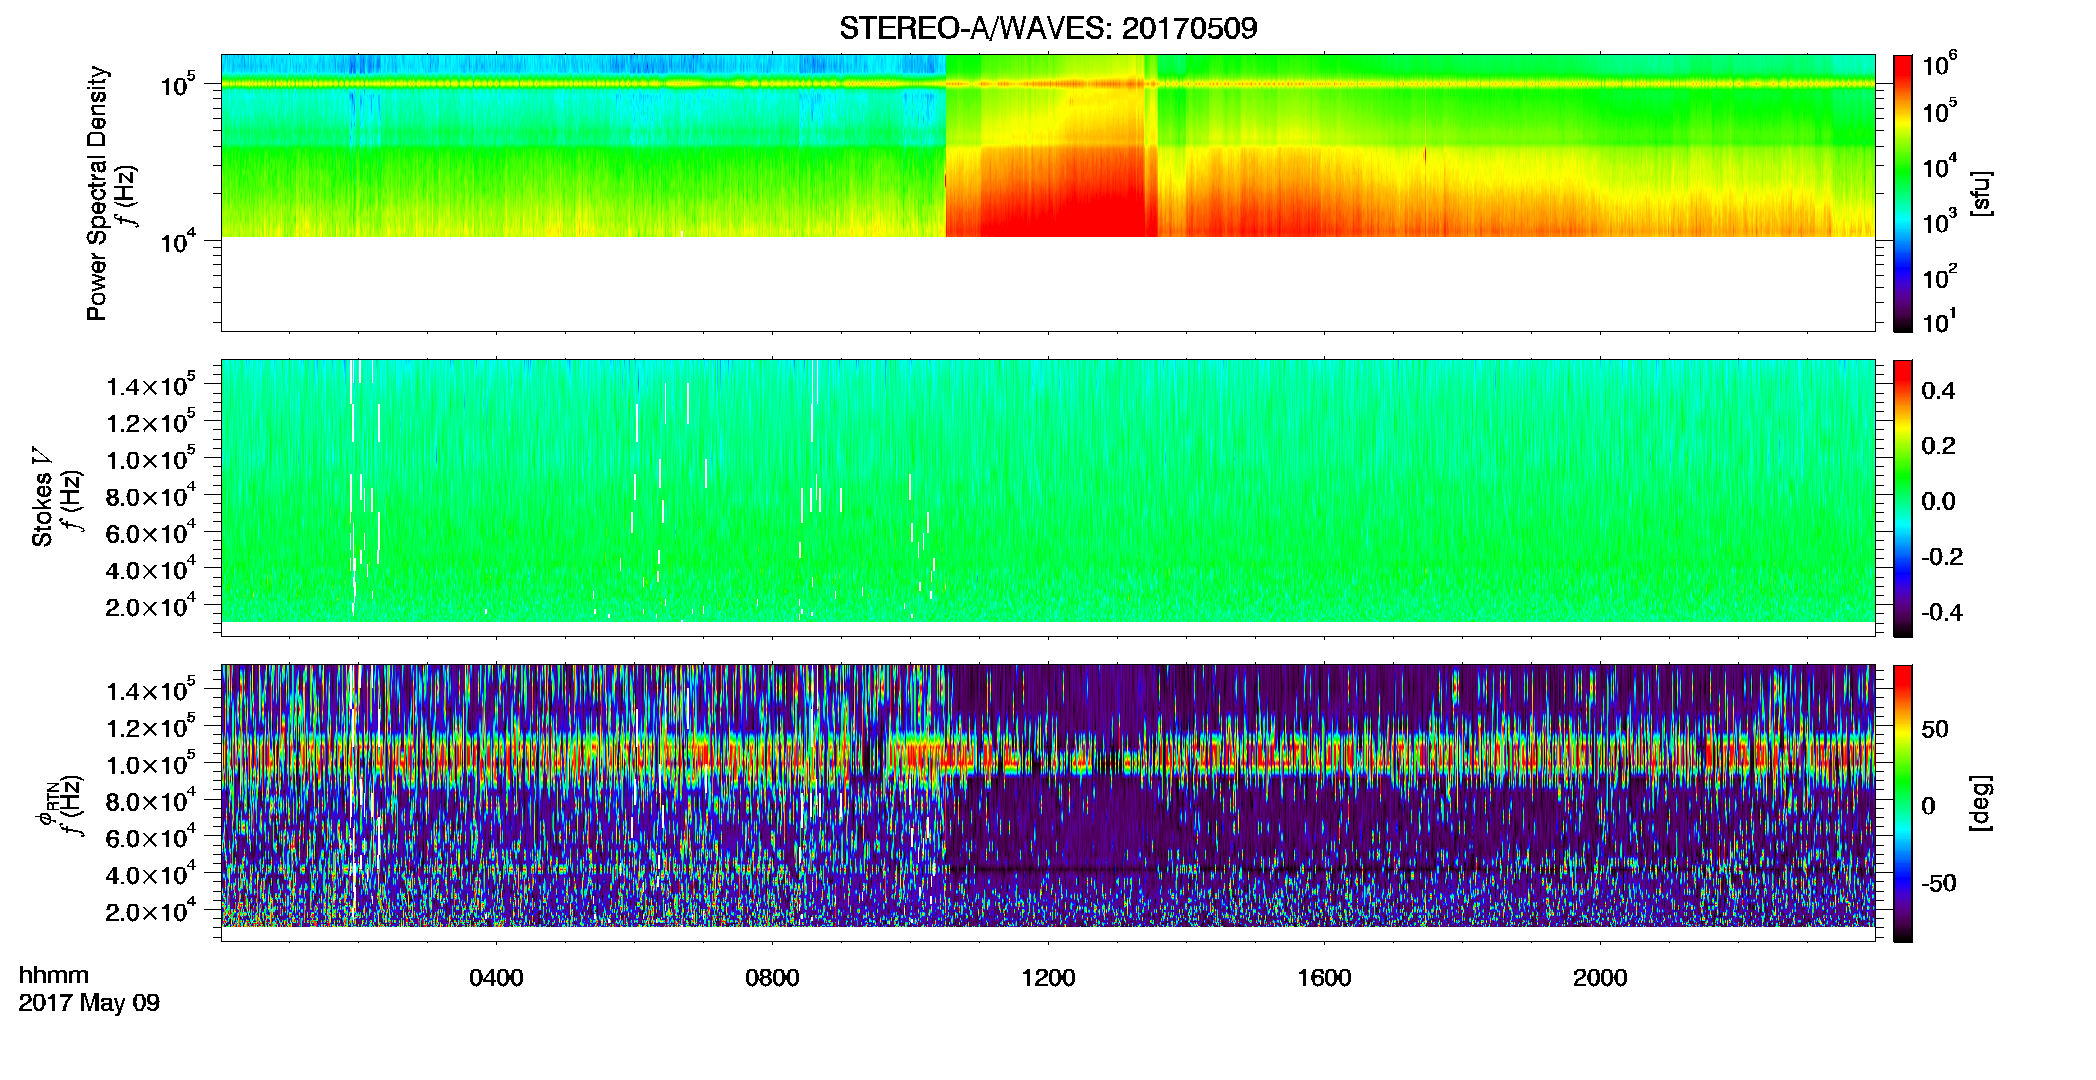
Task: Click the 50 degree color bar tick label
Action: click(1935, 729)
